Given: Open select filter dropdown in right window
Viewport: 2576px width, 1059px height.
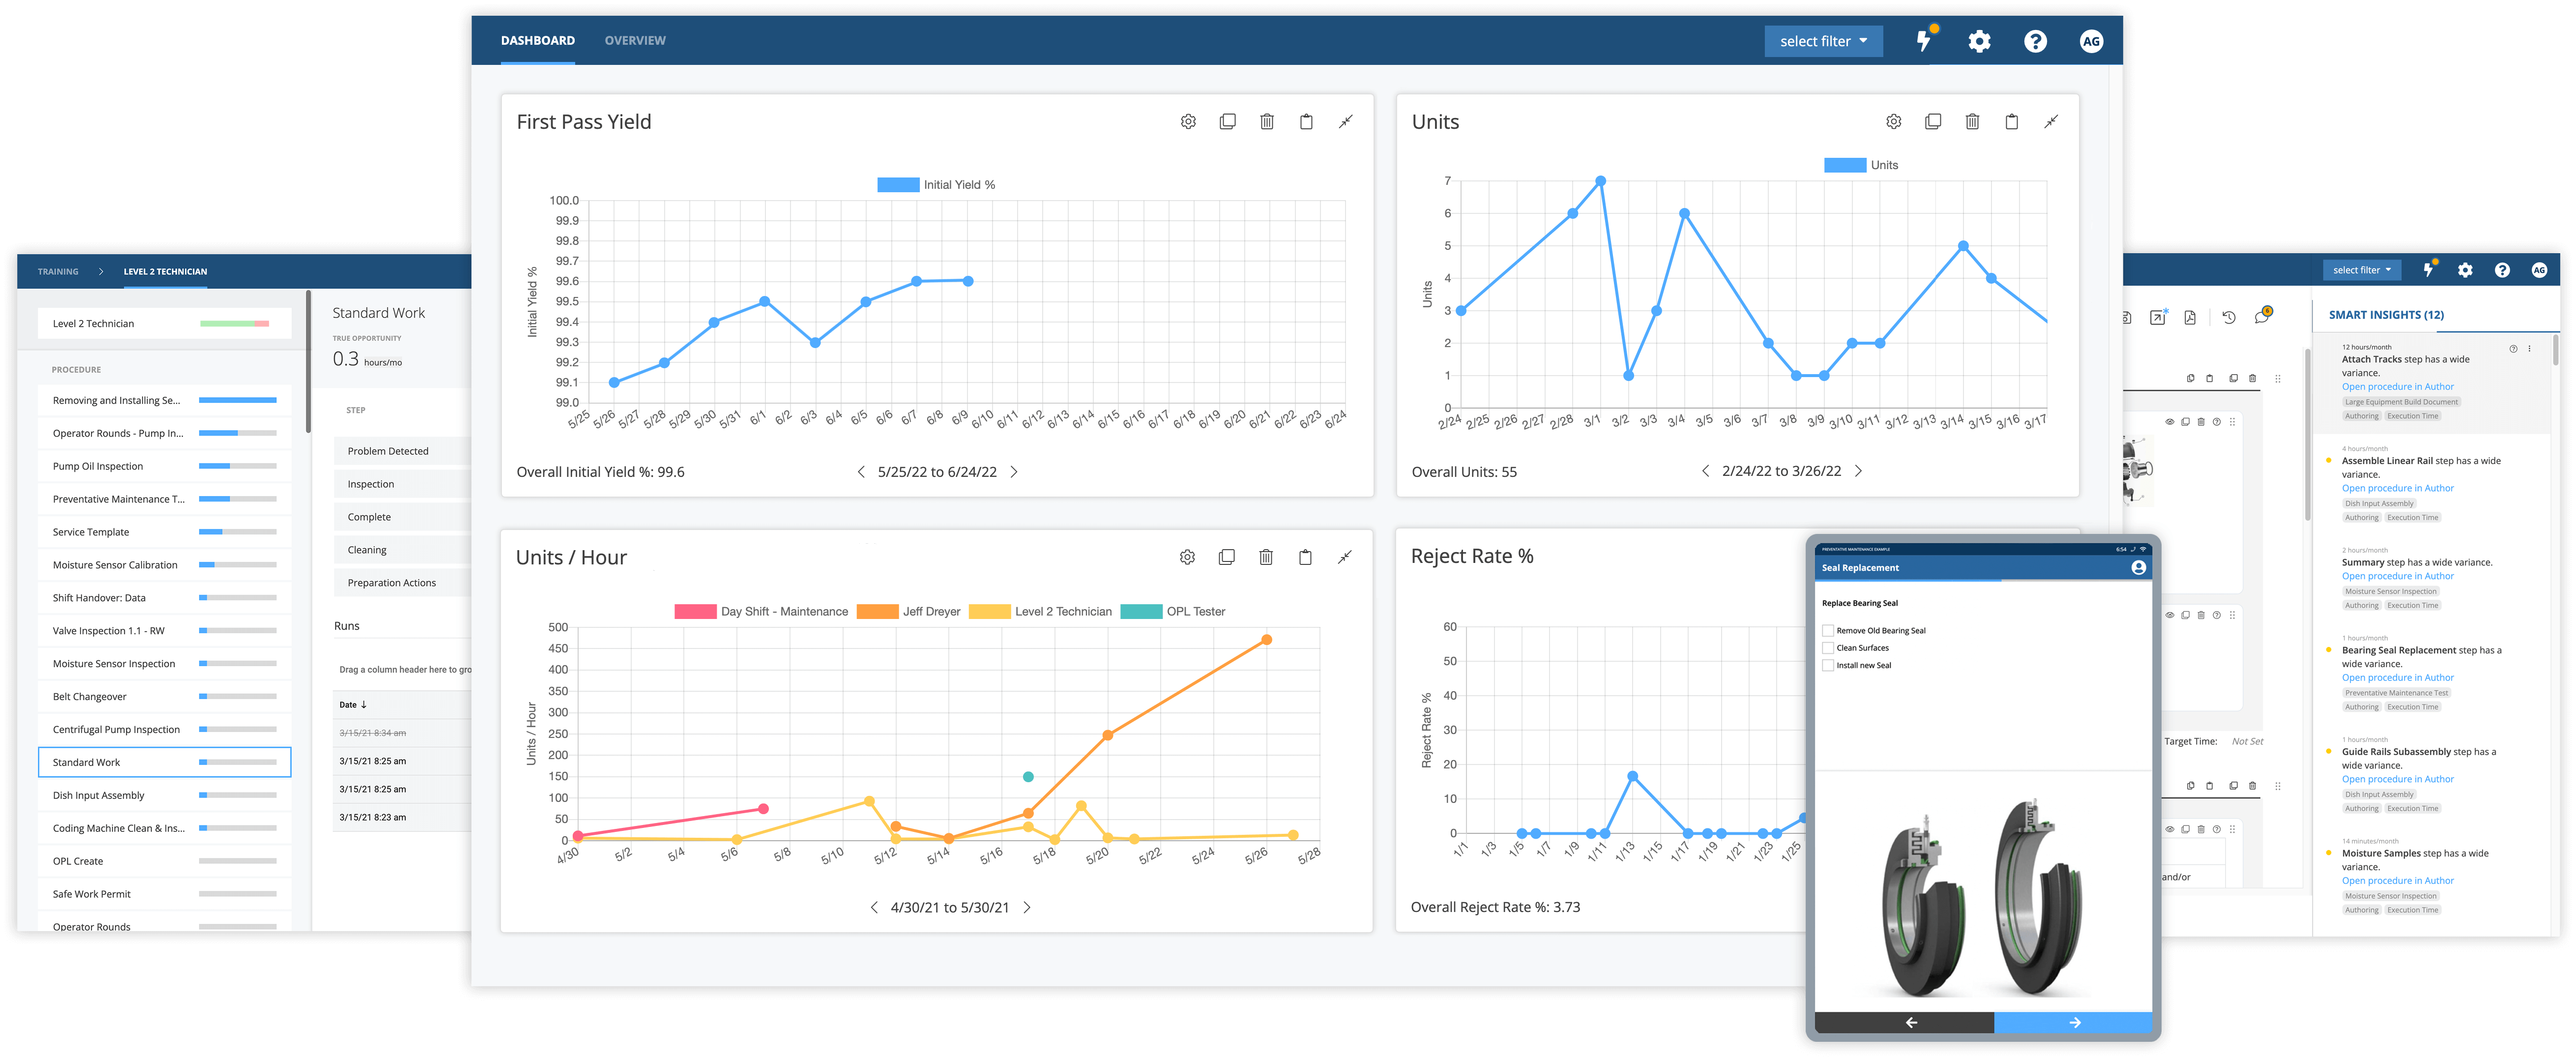Looking at the screenshot, I should coord(2361,270).
